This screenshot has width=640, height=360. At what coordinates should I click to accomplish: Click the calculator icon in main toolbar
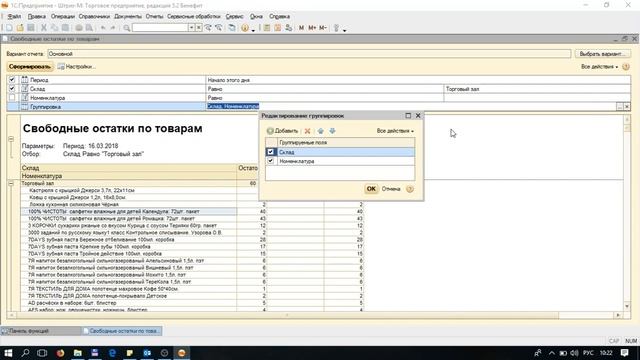point(267,28)
